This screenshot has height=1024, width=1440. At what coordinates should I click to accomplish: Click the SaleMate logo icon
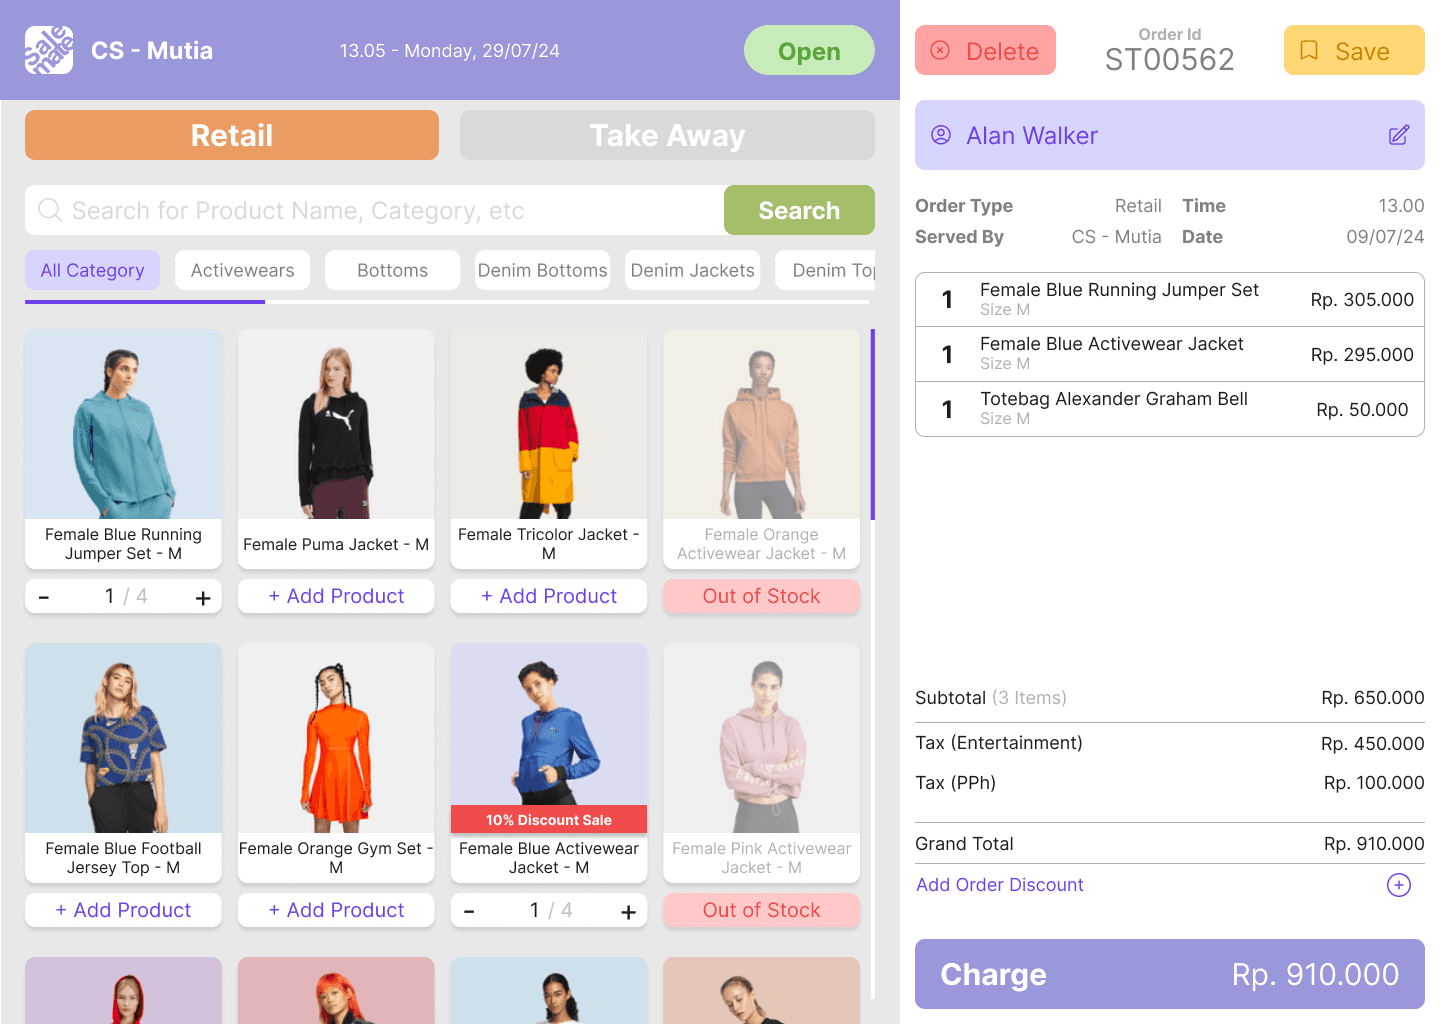tap(49, 50)
